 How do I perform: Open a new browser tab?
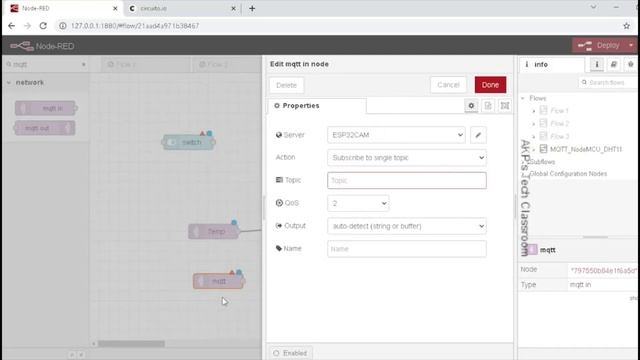coord(252,8)
